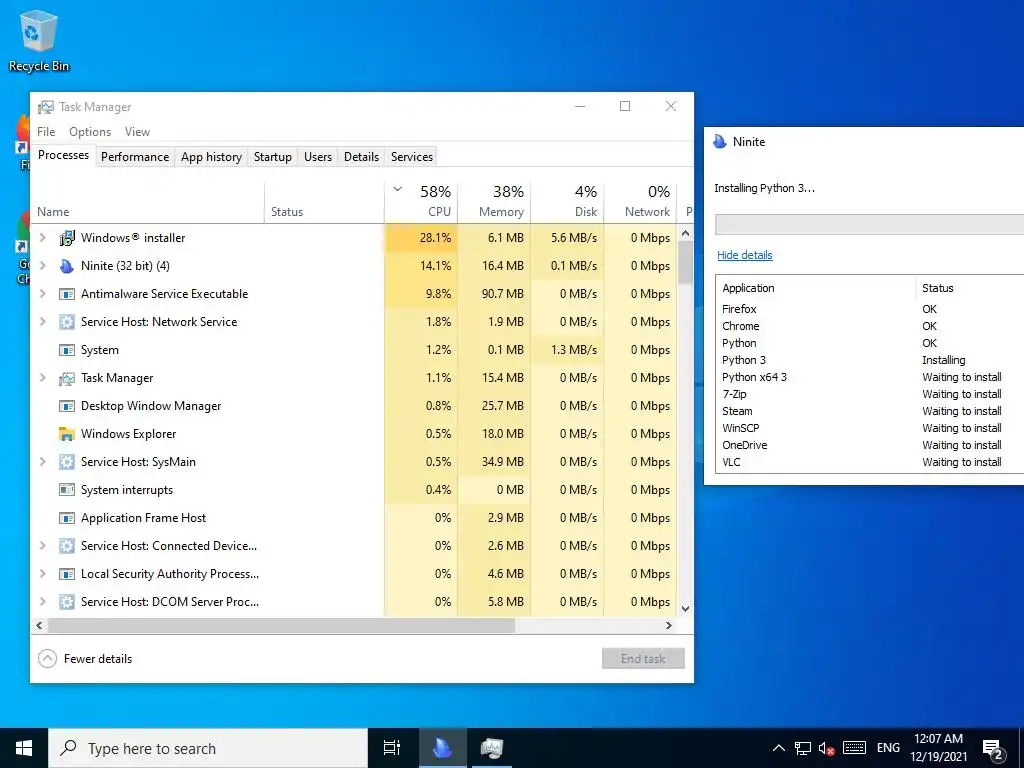
Task: Open the Recycle Bin desktop icon
Action: (39, 39)
